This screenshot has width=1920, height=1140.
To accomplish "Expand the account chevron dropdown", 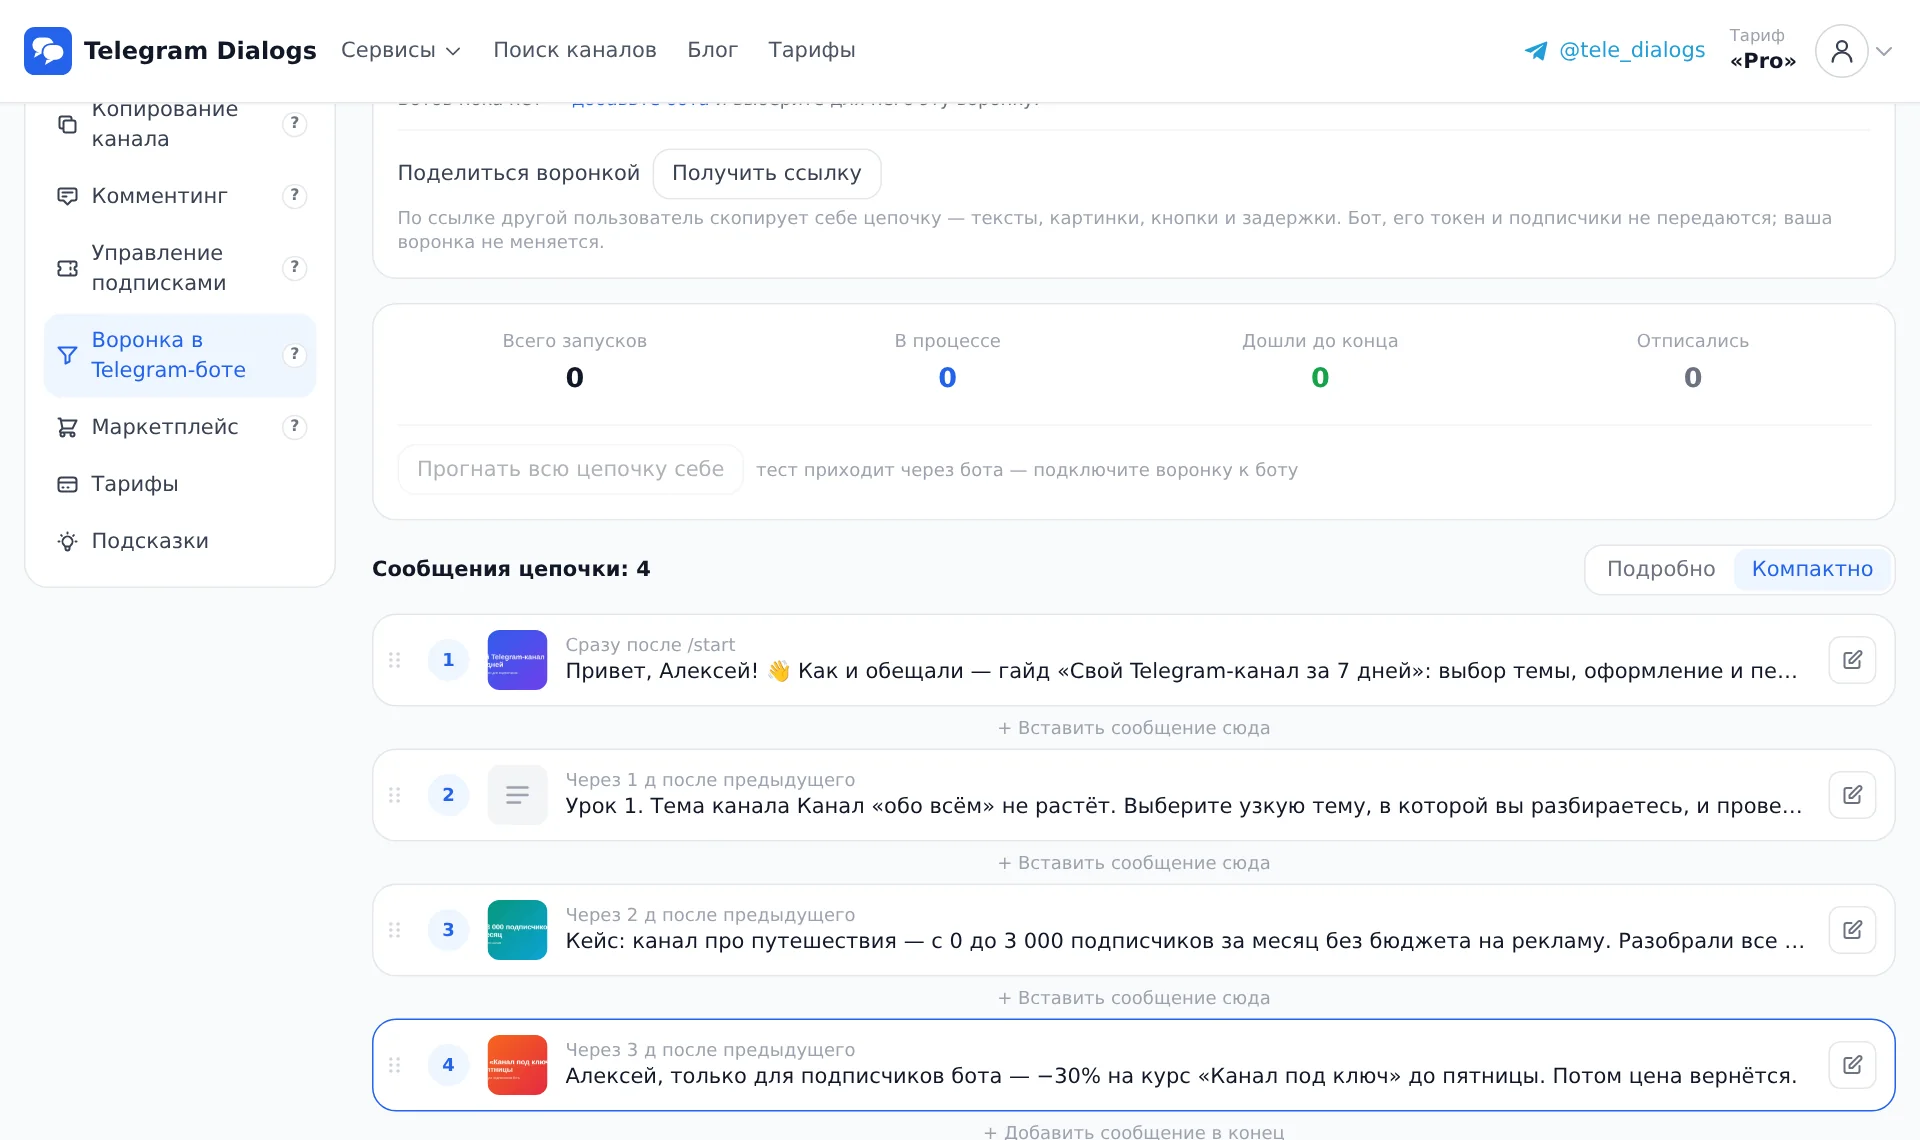I will (1884, 51).
